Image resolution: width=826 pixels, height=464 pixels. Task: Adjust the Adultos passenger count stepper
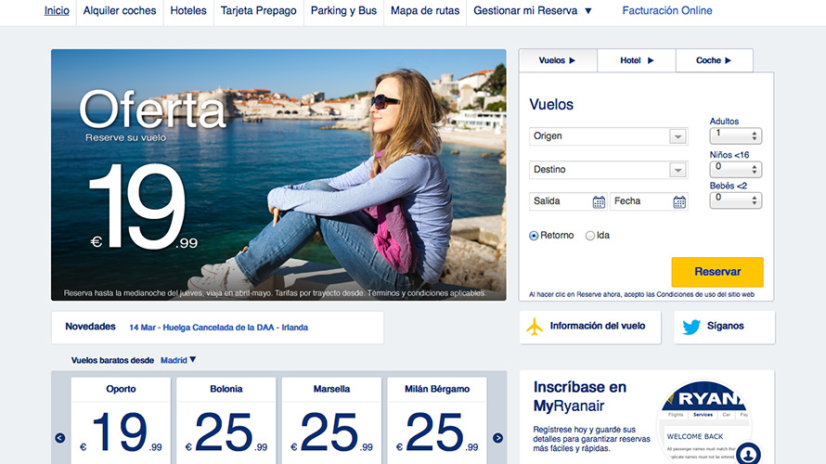(754, 136)
